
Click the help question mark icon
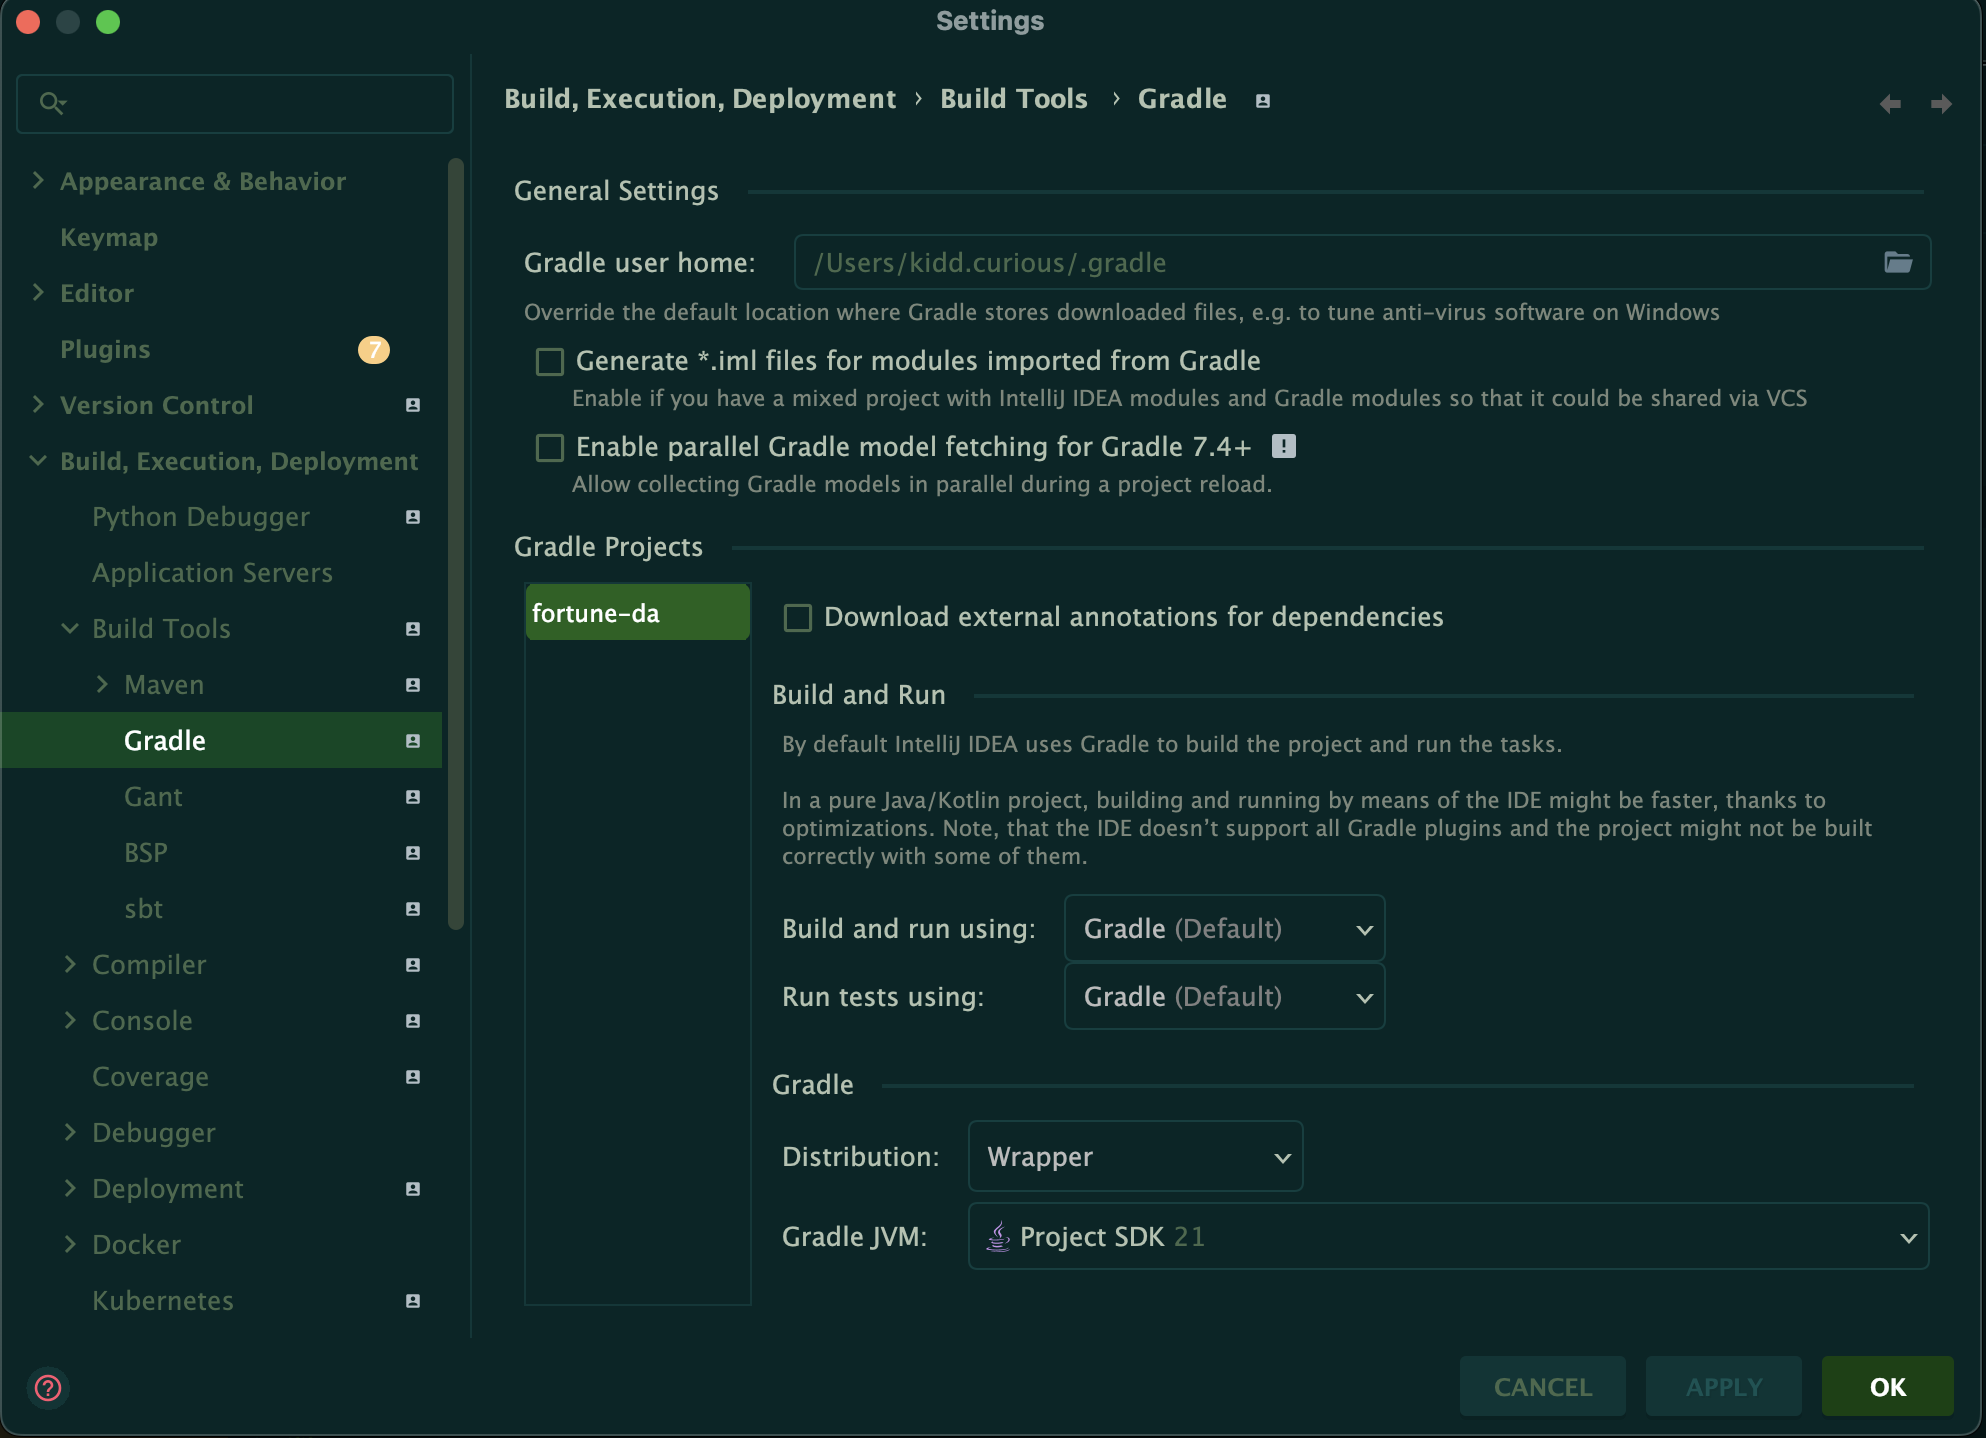[48, 1387]
